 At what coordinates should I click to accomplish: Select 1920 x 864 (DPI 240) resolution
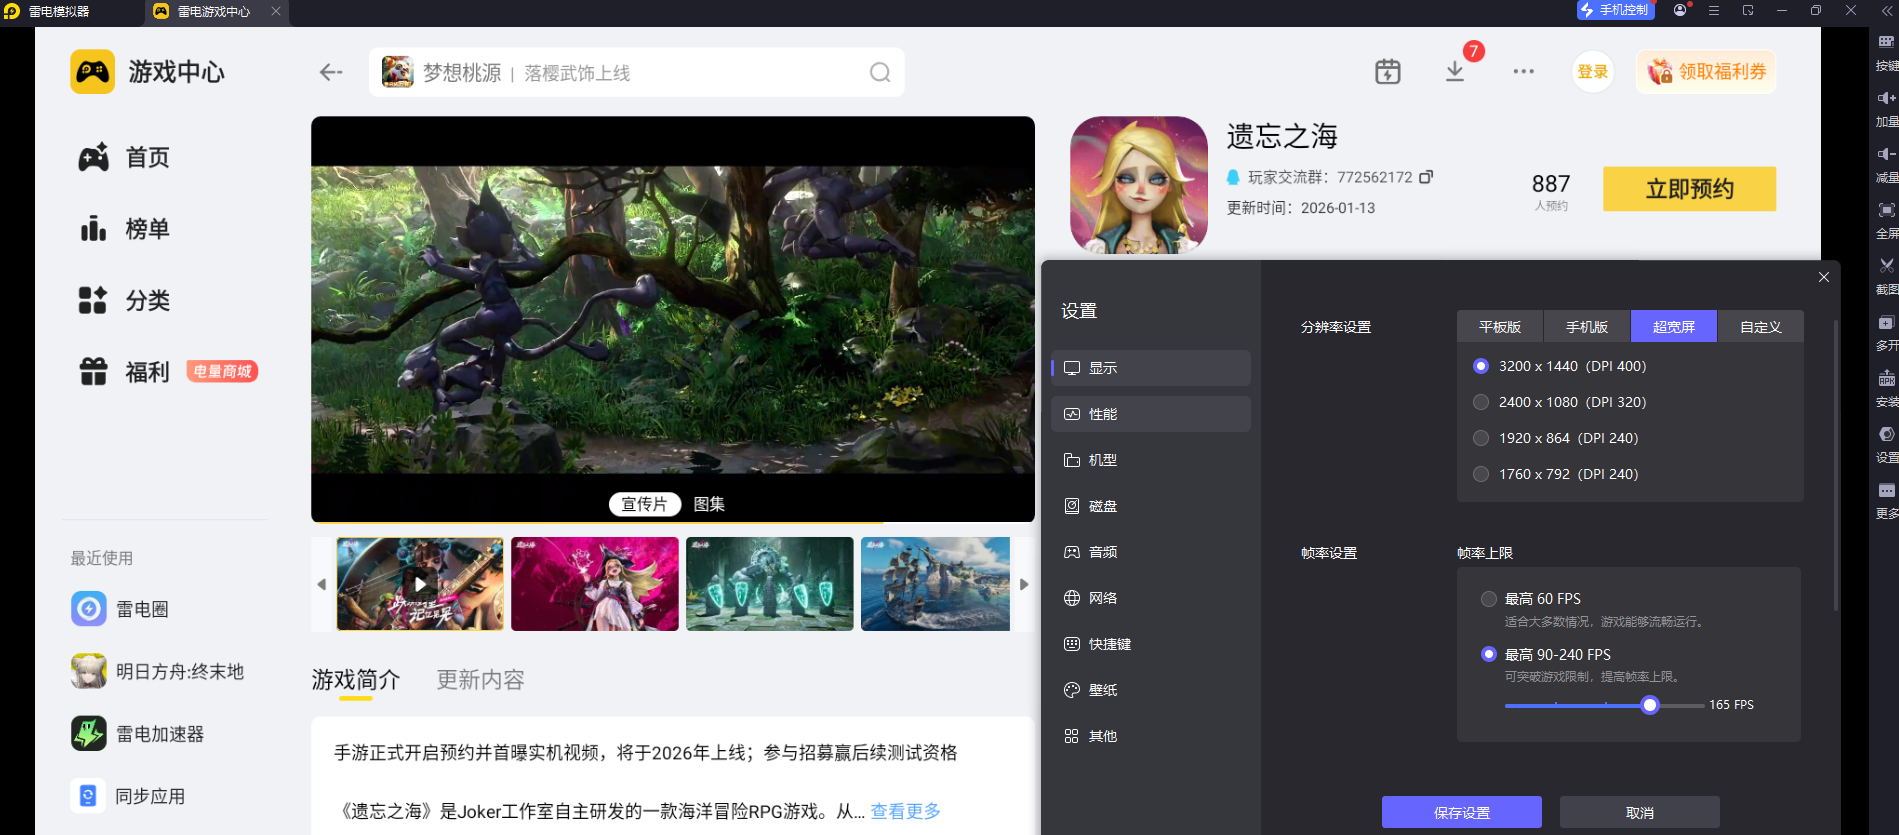[1481, 438]
